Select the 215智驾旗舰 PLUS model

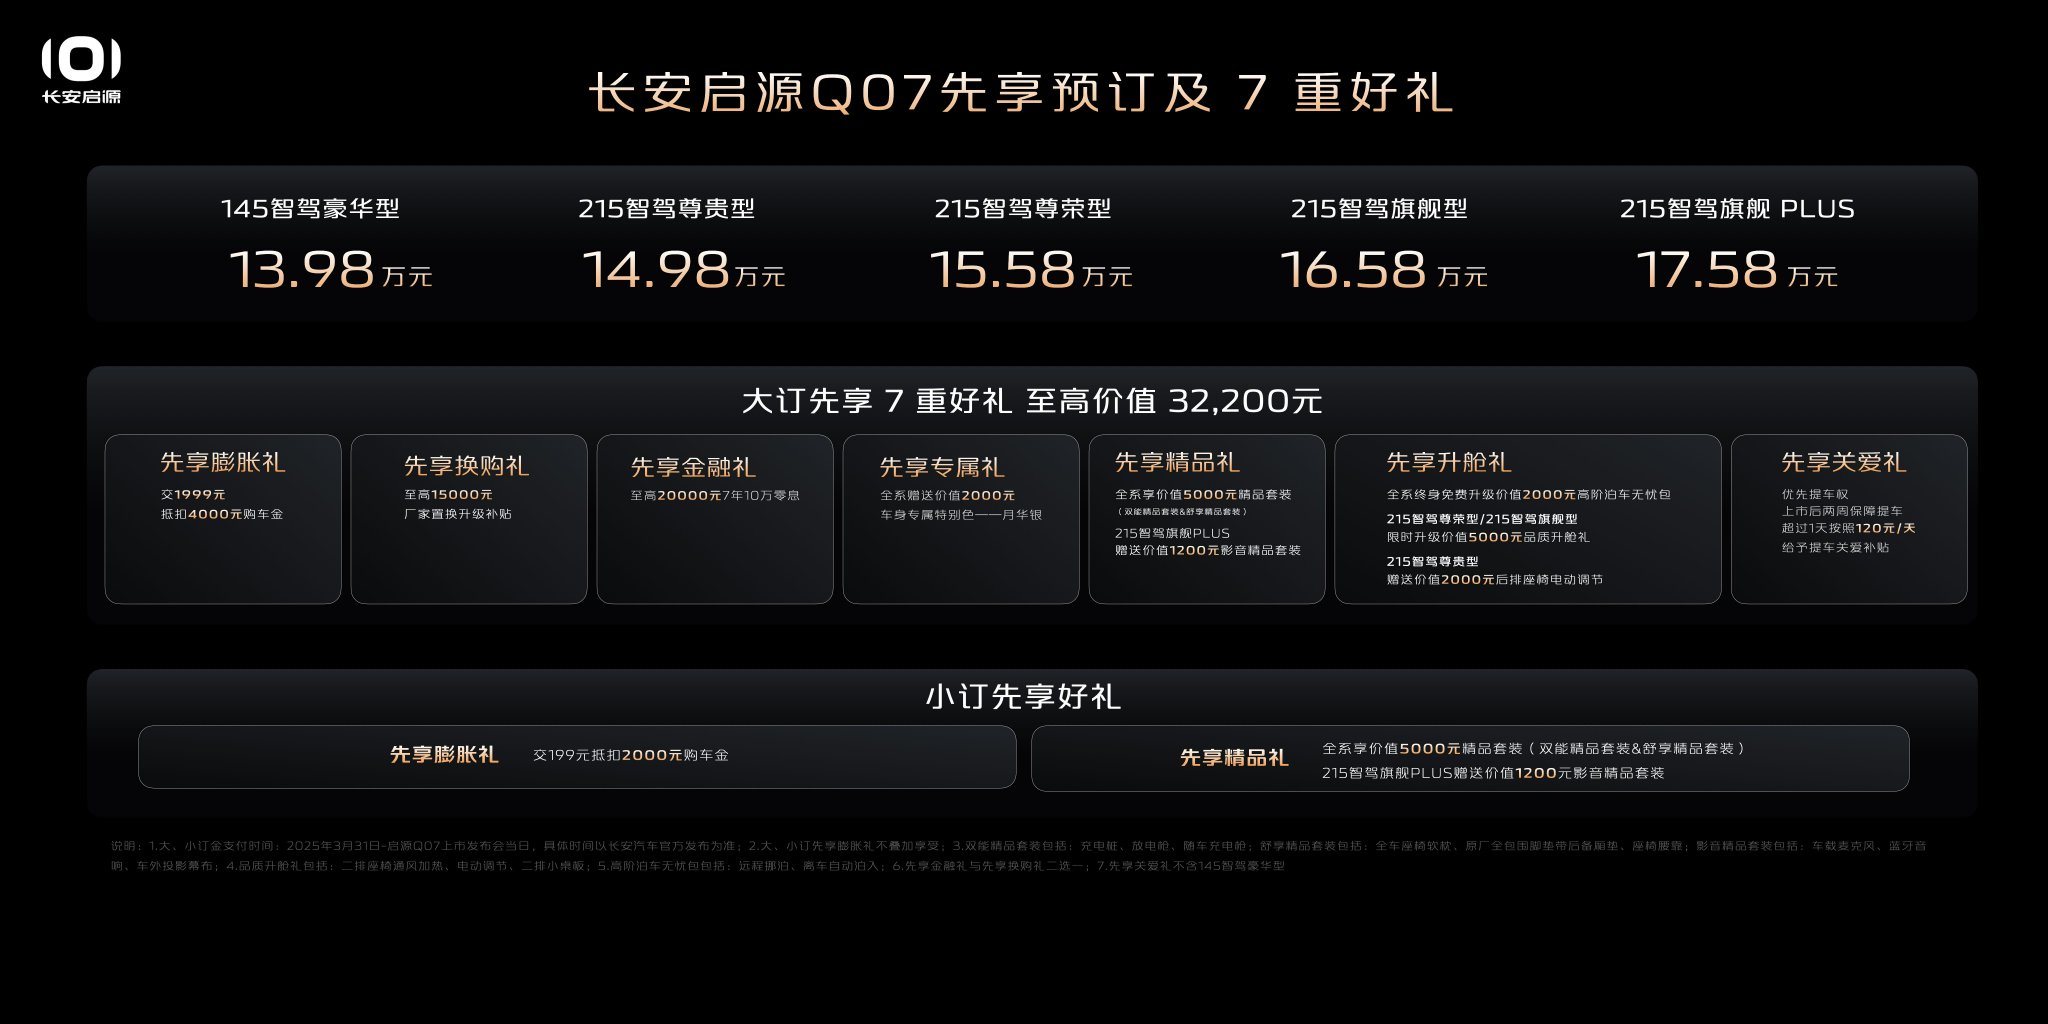[1737, 209]
